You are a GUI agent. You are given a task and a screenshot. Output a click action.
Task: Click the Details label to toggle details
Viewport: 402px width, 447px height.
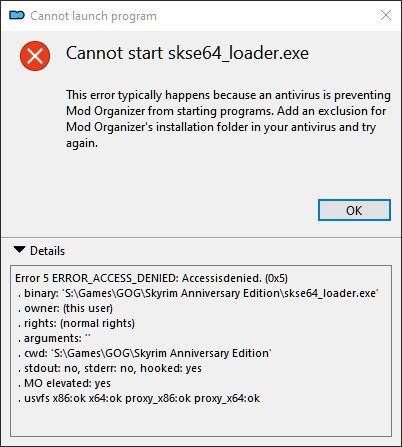click(x=47, y=251)
